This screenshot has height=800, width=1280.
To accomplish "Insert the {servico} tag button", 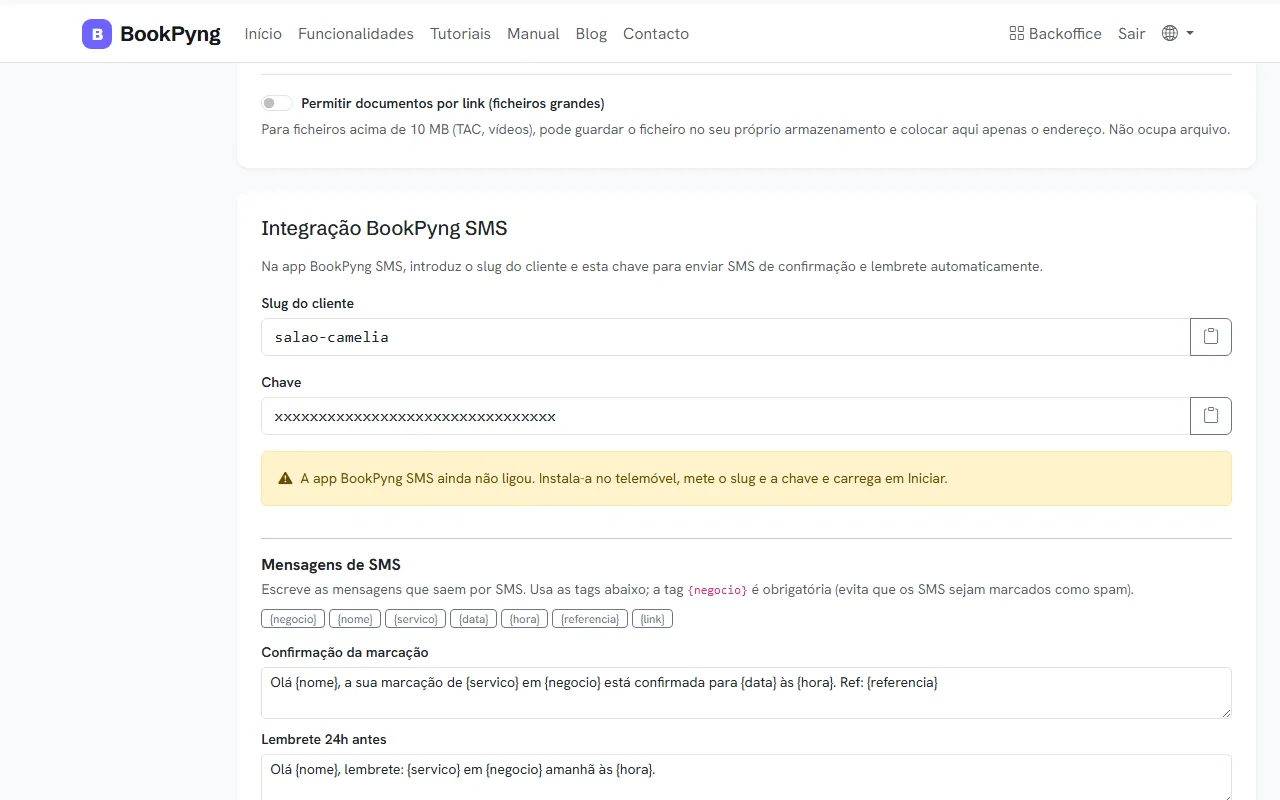I will [416, 619].
